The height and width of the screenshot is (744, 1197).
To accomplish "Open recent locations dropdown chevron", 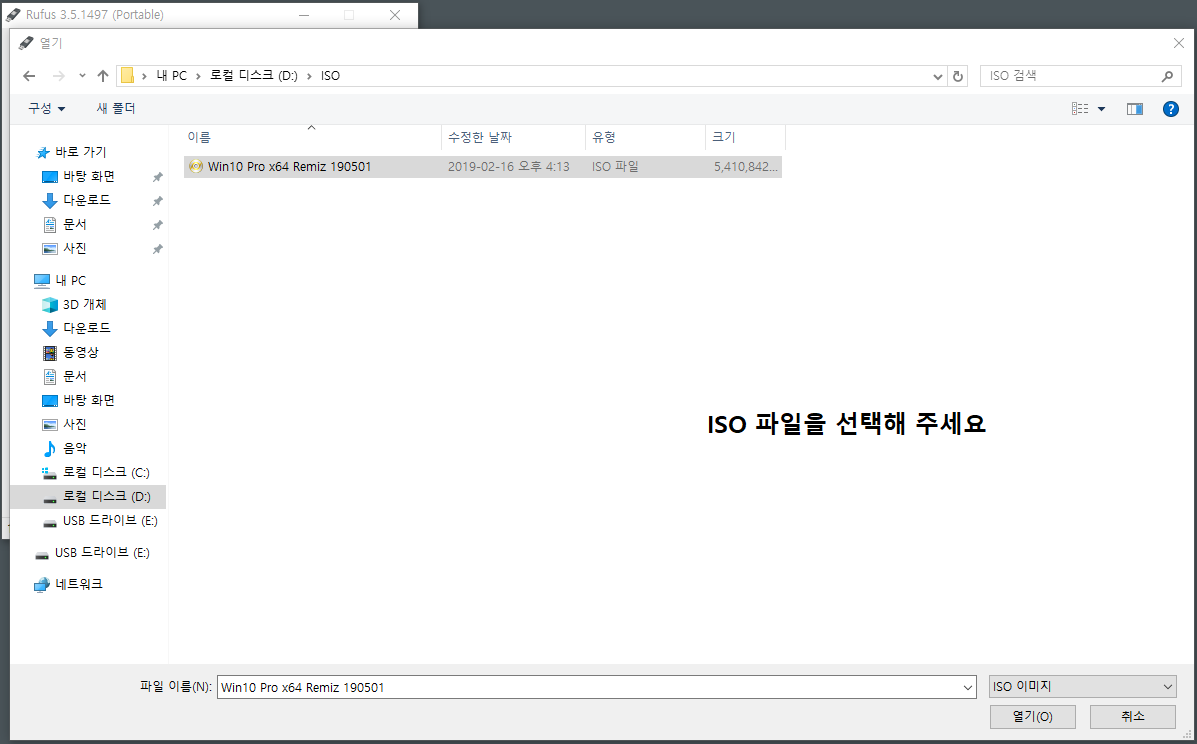I will point(82,76).
